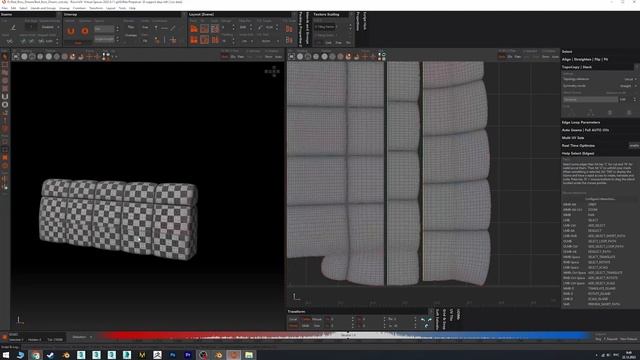Viewport: 640px width, 360px height.
Task: Click the New Release link in status bar
Action: pyautogui.click(x=628, y=339)
